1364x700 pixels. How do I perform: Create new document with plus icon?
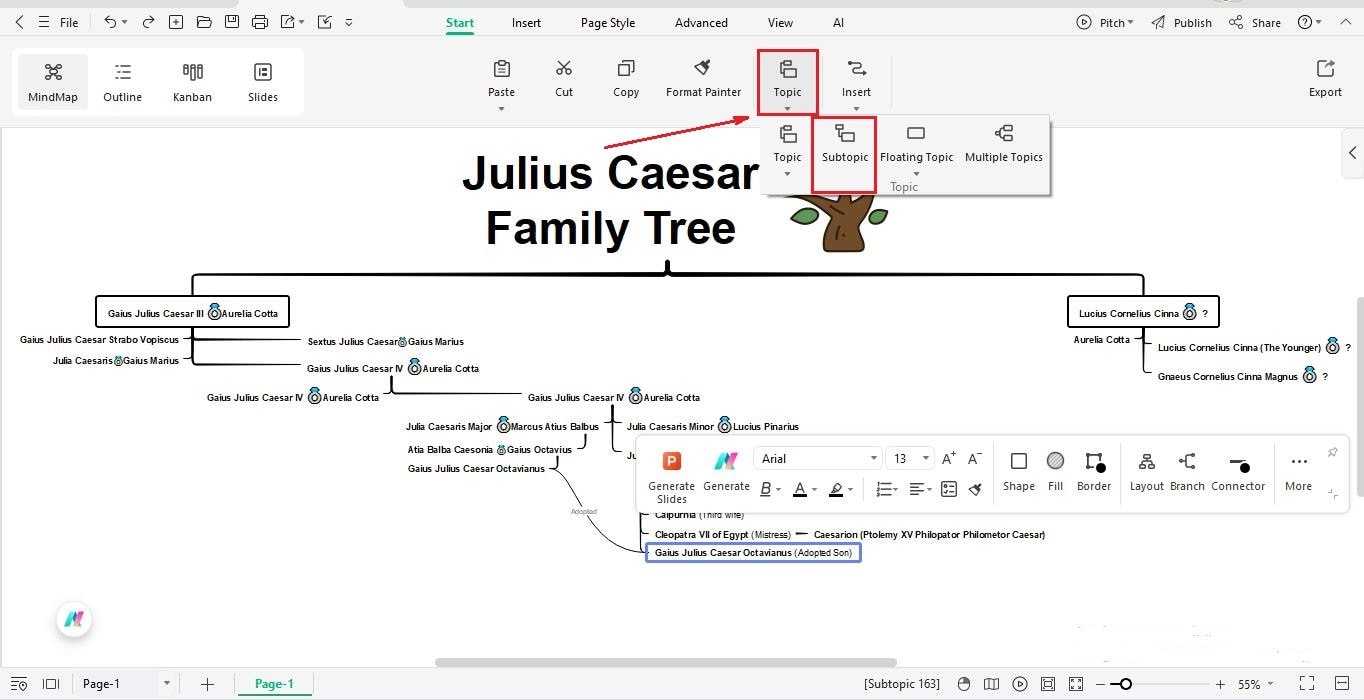click(176, 22)
